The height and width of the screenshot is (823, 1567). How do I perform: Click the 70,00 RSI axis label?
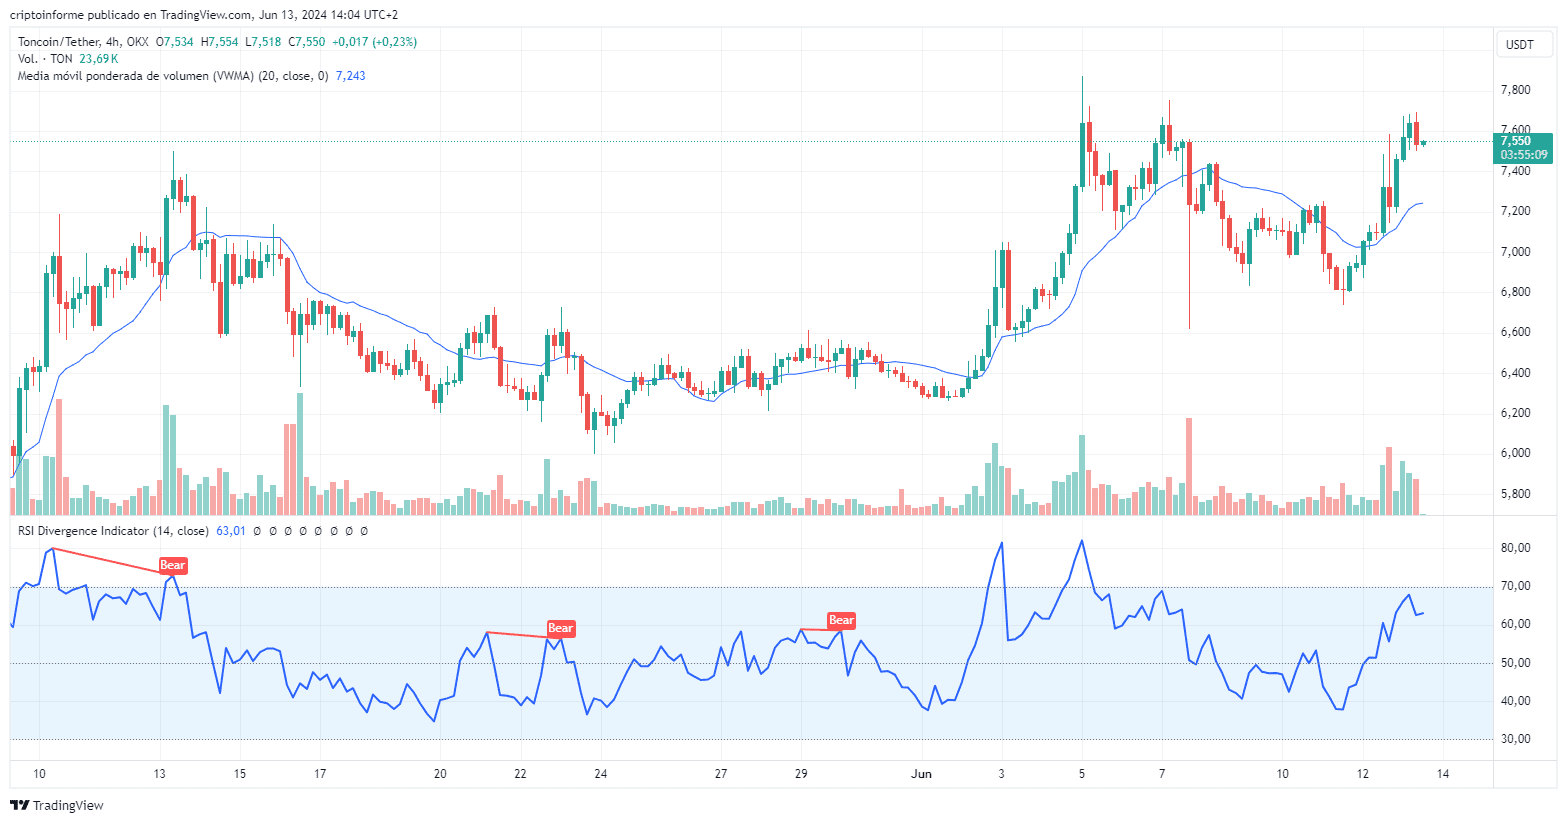click(x=1515, y=586)
